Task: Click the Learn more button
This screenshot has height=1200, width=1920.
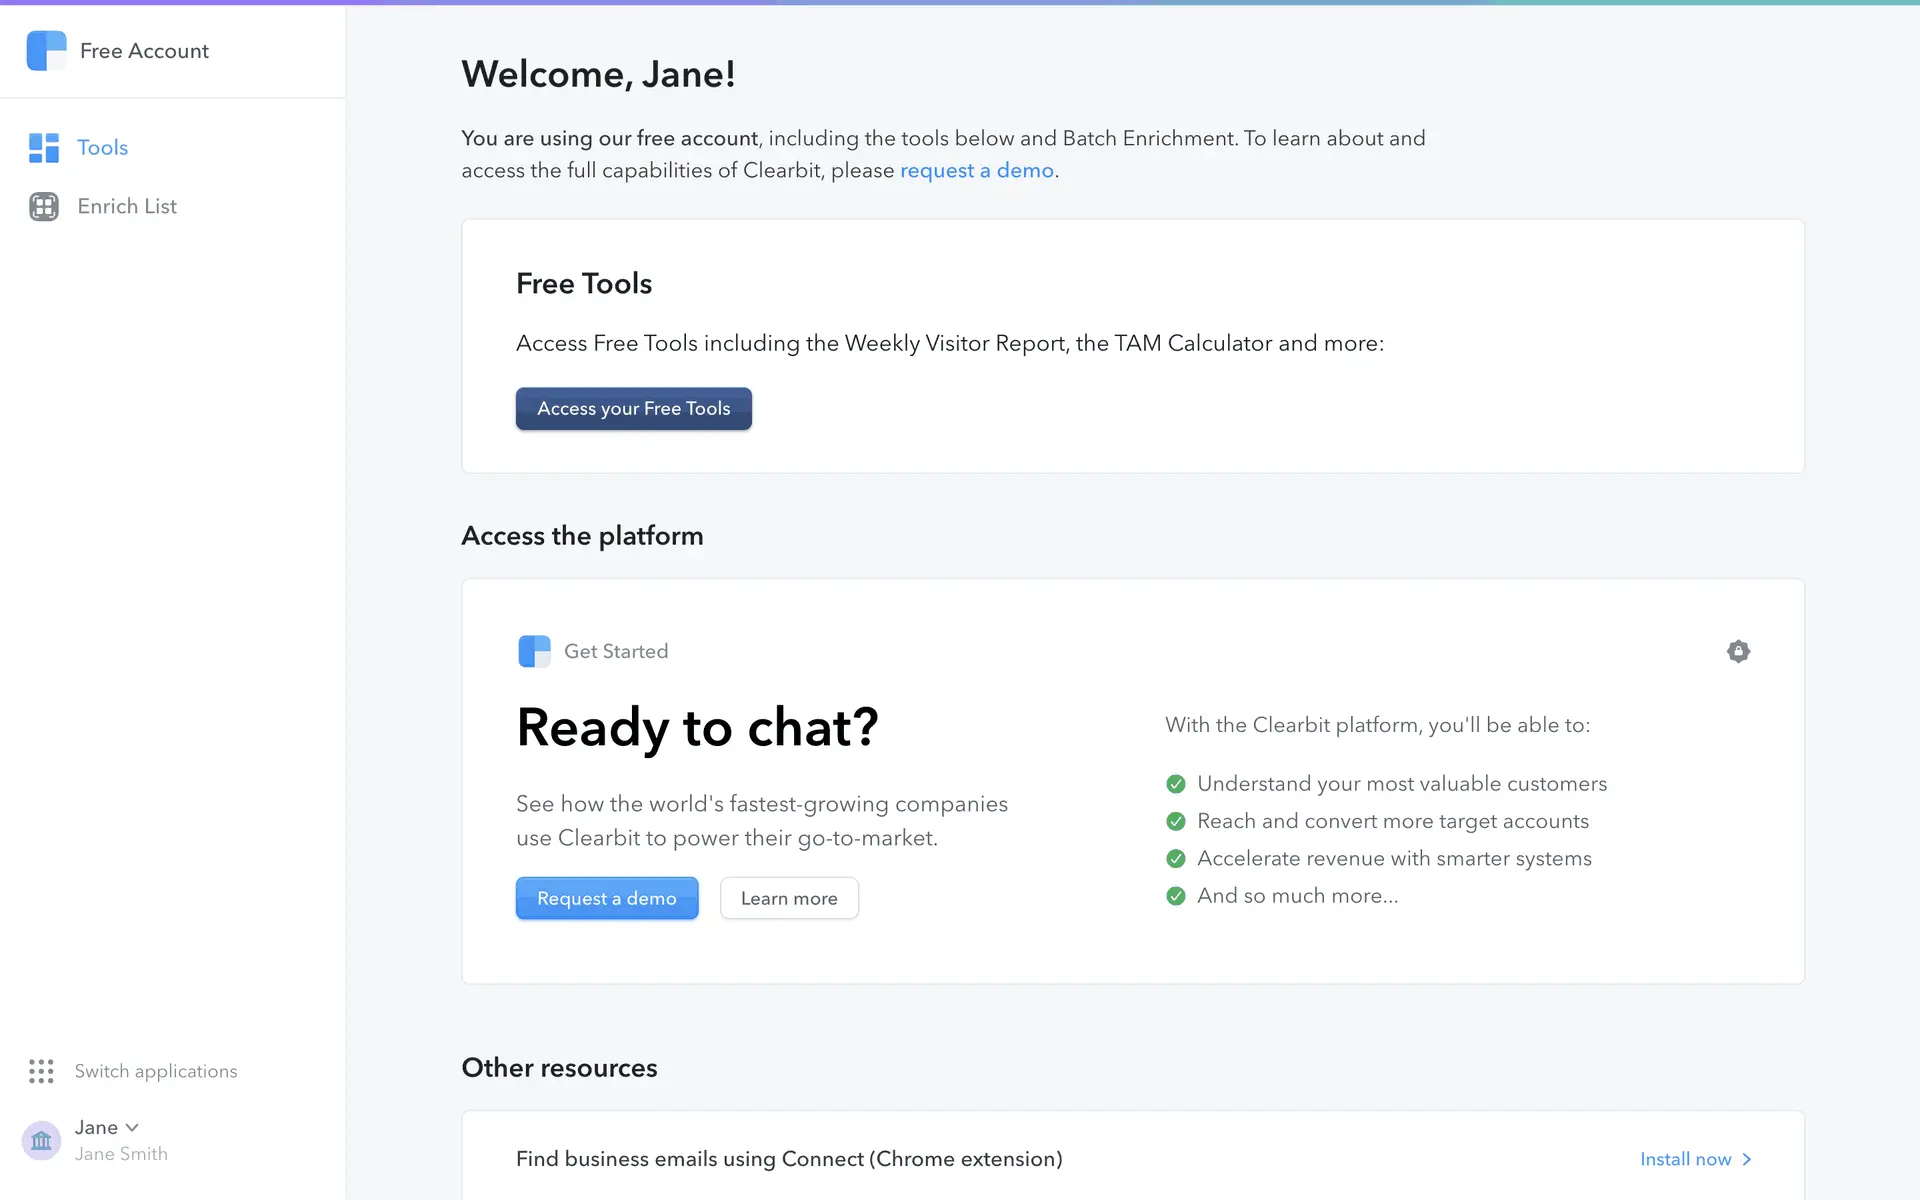Action: coord(789,898)
